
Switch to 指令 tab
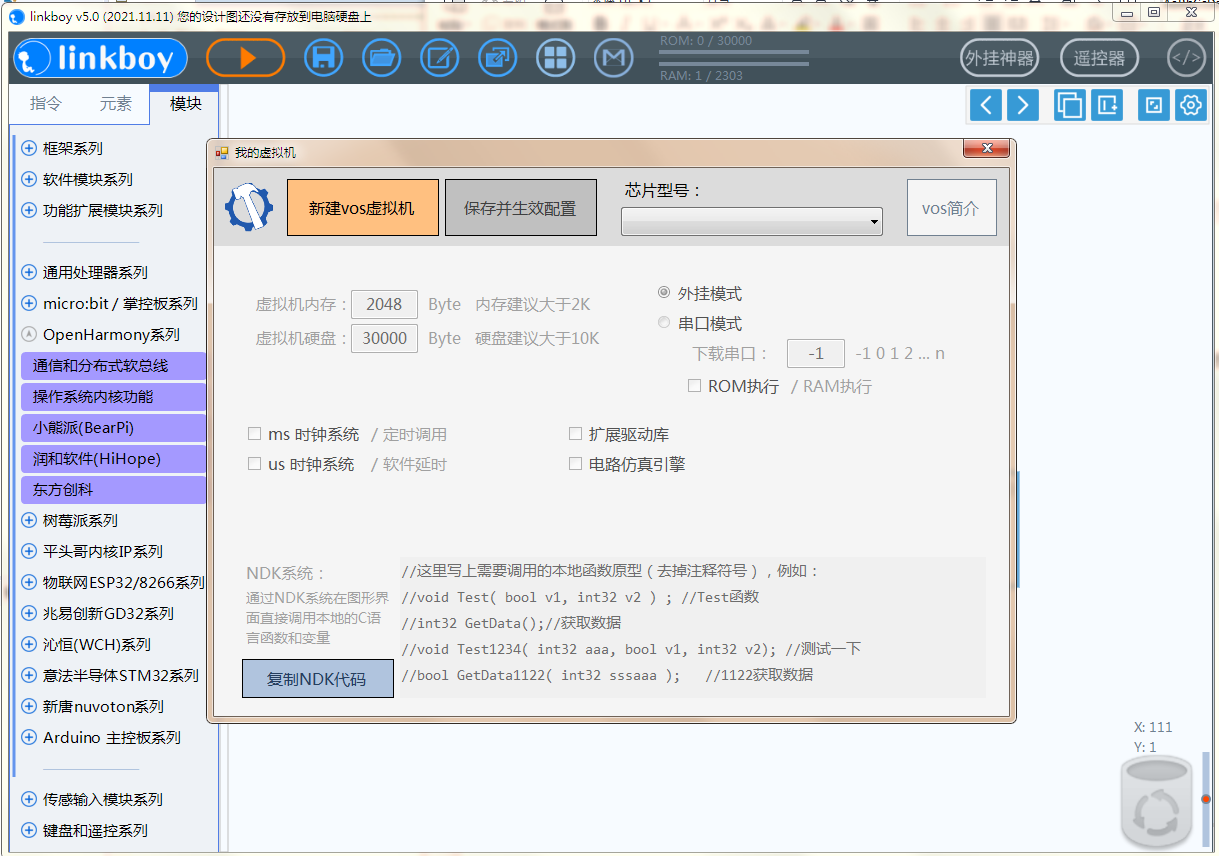point(45,103)
